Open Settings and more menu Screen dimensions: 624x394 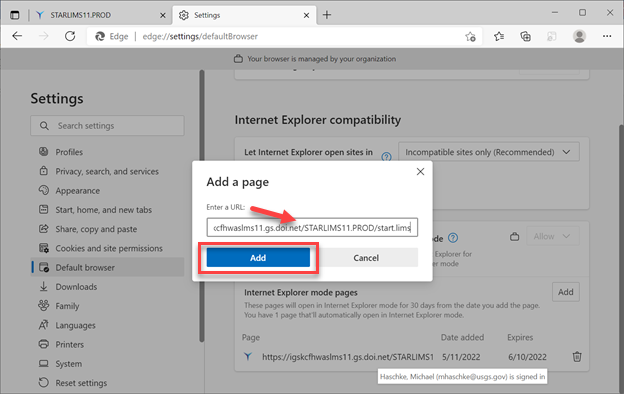607,36
